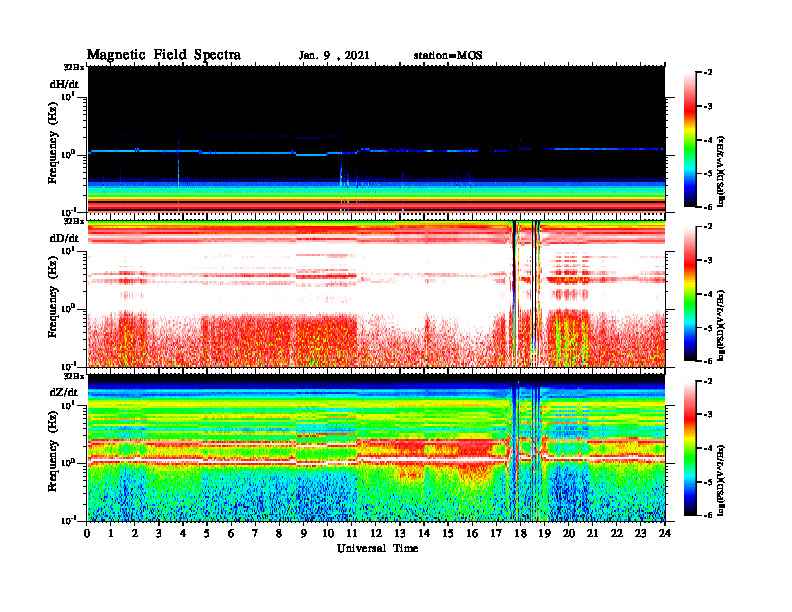Click the dH/dt color scale bar
The image size is (792, 612).
(690, 140)
